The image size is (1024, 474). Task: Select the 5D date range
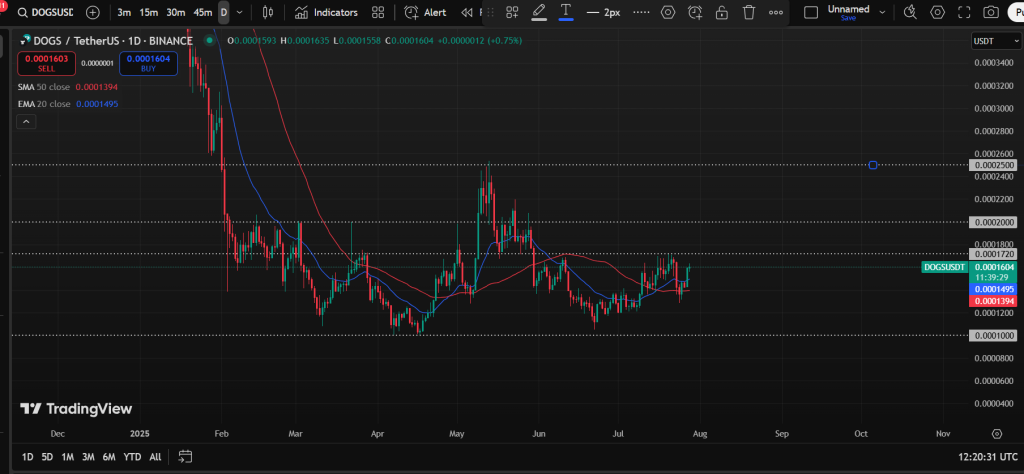pyautogui.click(x=47, y=457)
